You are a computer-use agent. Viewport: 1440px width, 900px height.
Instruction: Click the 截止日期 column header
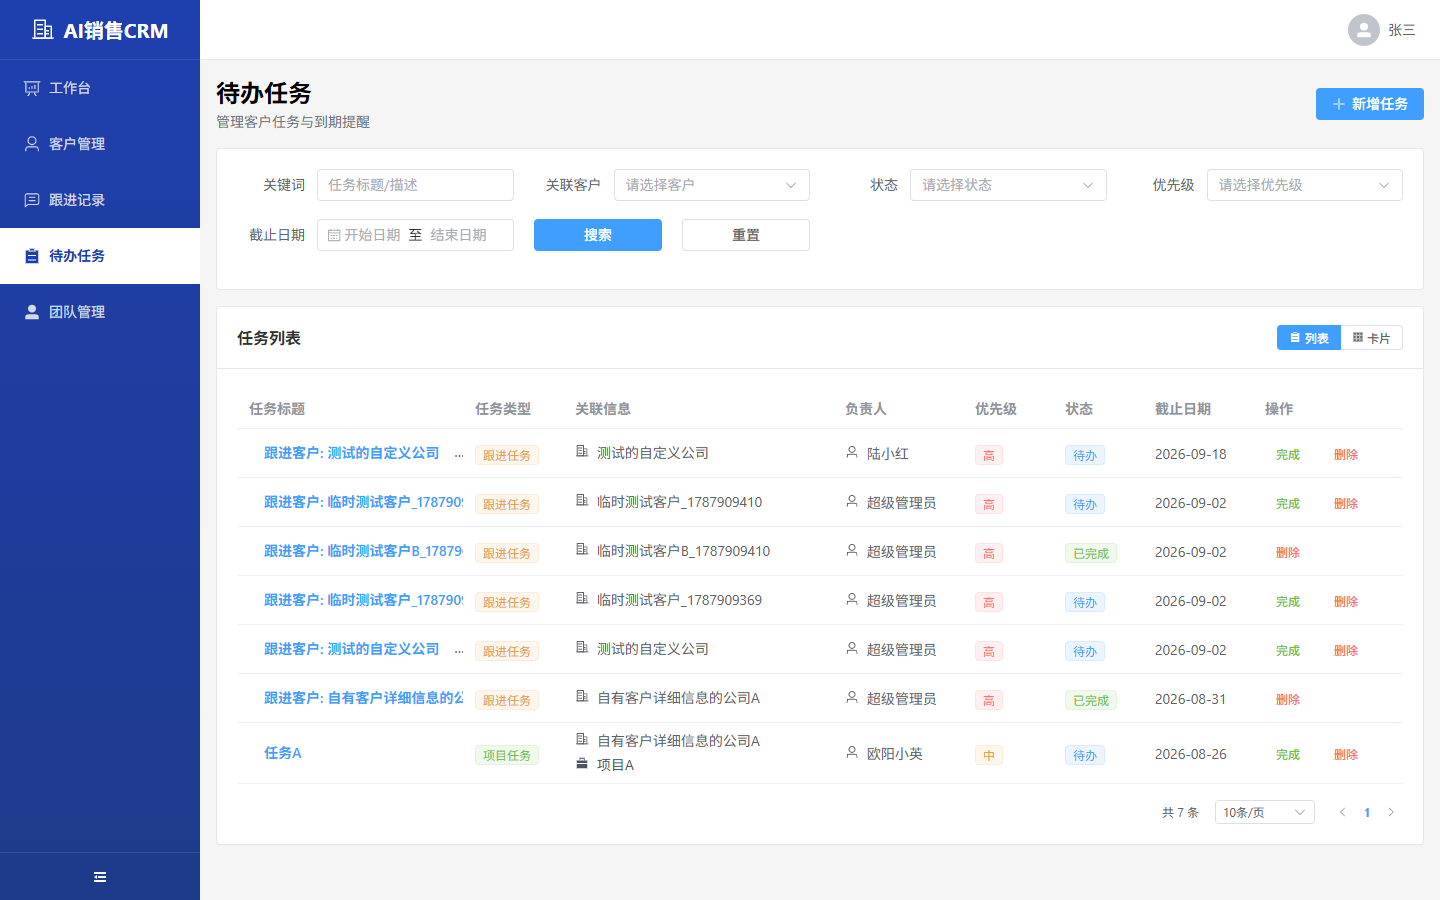click(x=1183, y=409)
